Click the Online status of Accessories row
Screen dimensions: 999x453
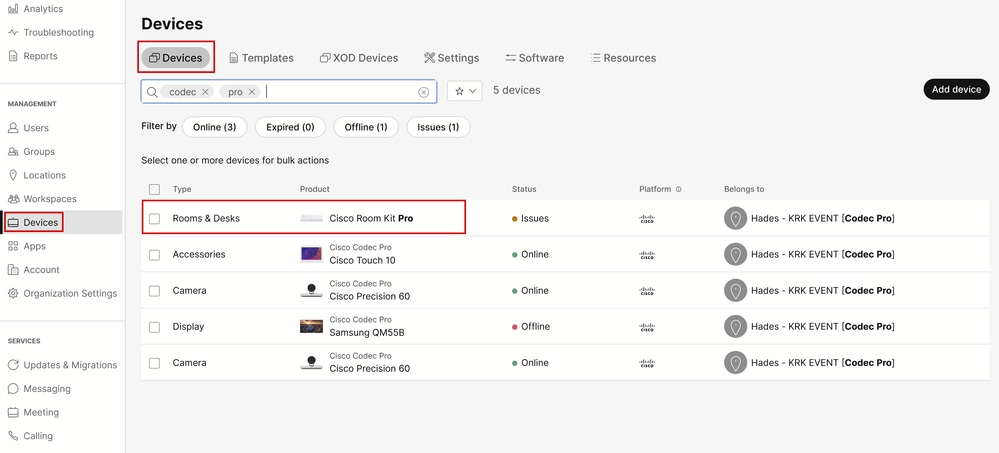coord(530,254)
